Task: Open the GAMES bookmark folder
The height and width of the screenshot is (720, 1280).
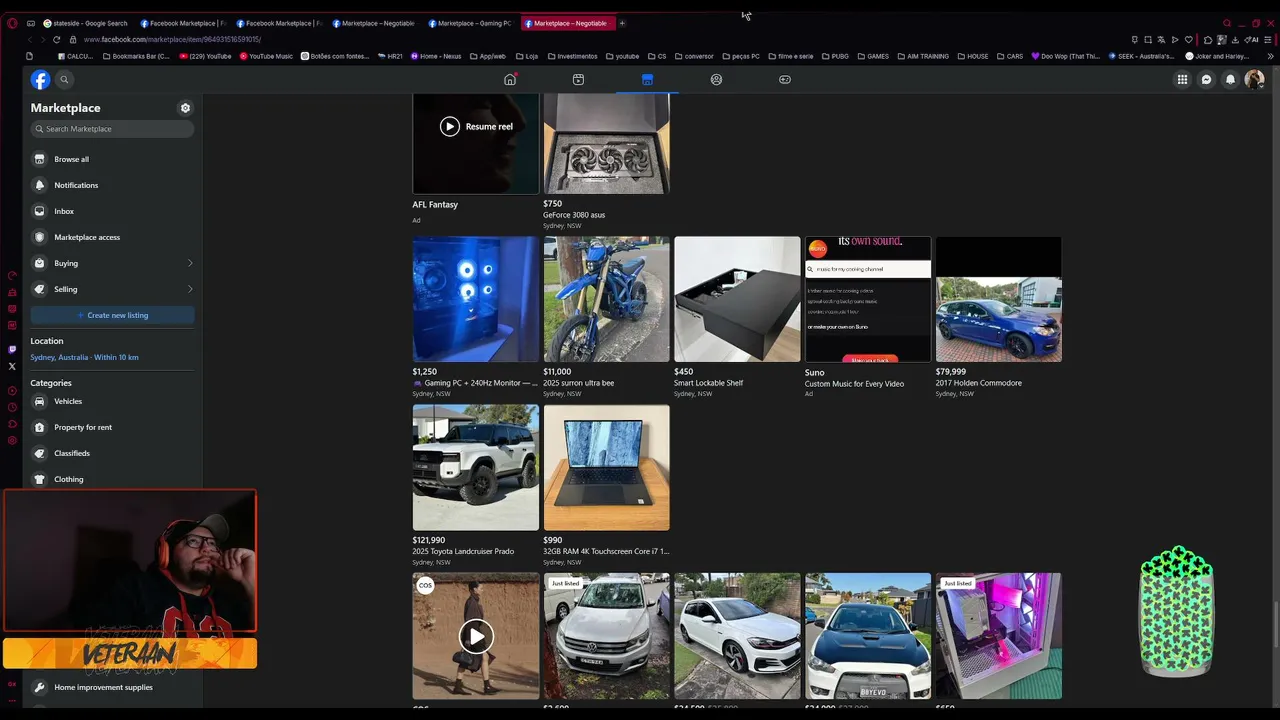Action: pyautogui.click(x=873, y=56)
